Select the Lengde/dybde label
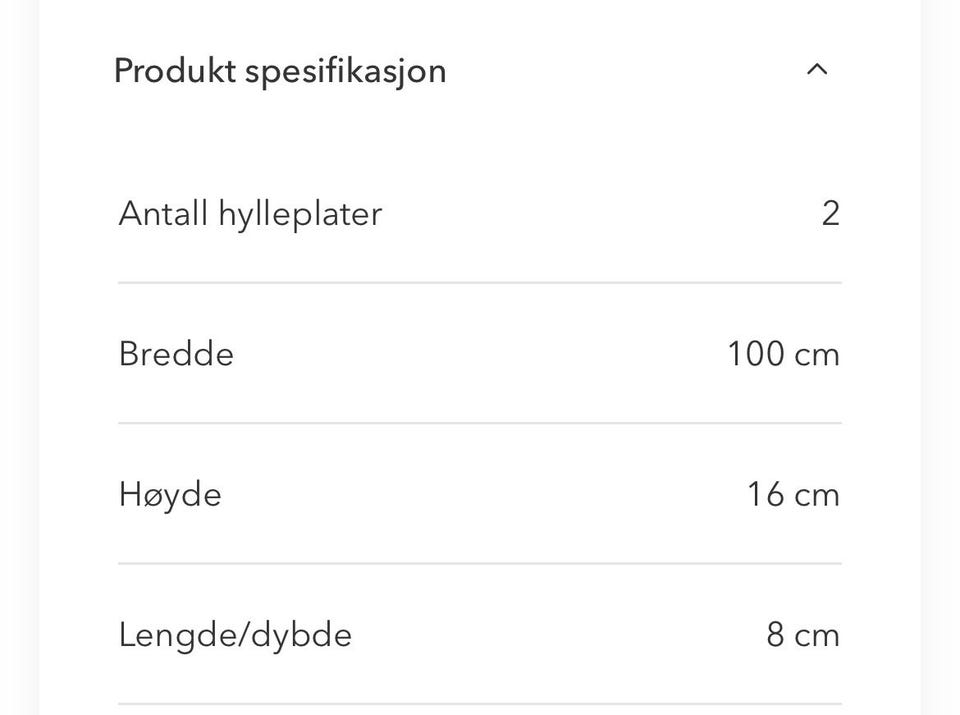 [x=235, y=635]
